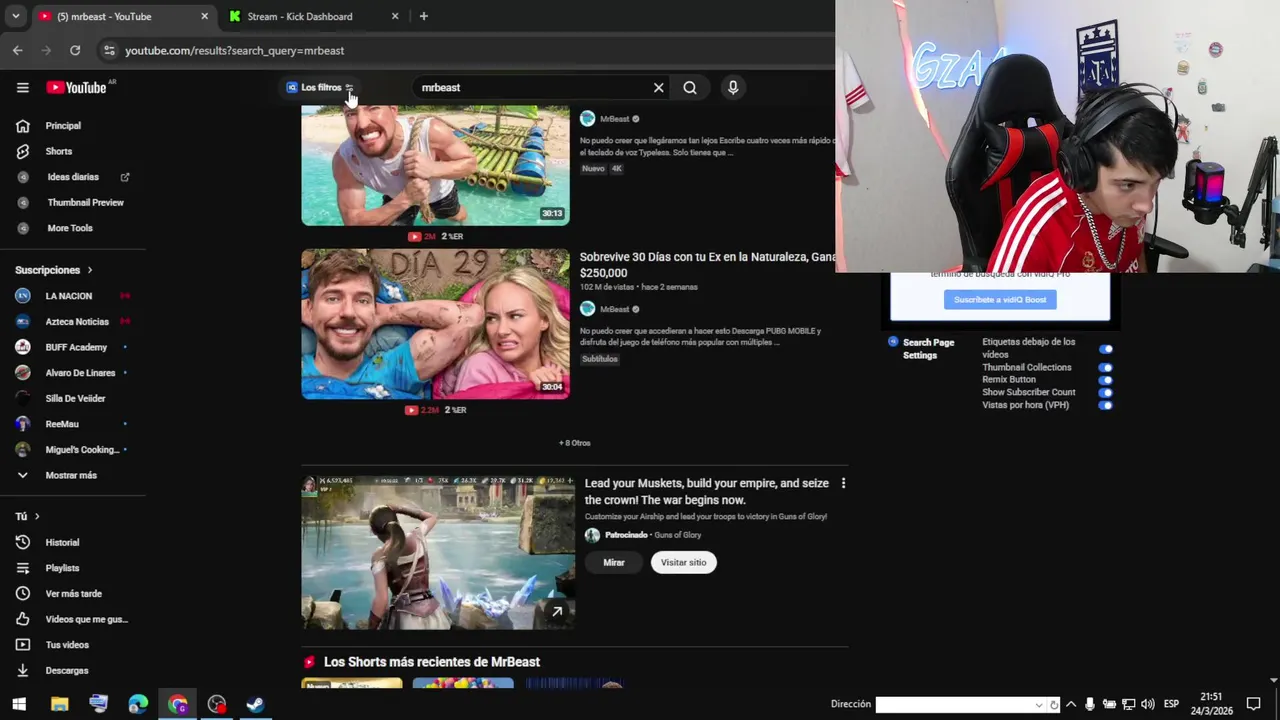
Task: Toggle Vistas por hora (VPH) switch
Action: [1105, 405]
